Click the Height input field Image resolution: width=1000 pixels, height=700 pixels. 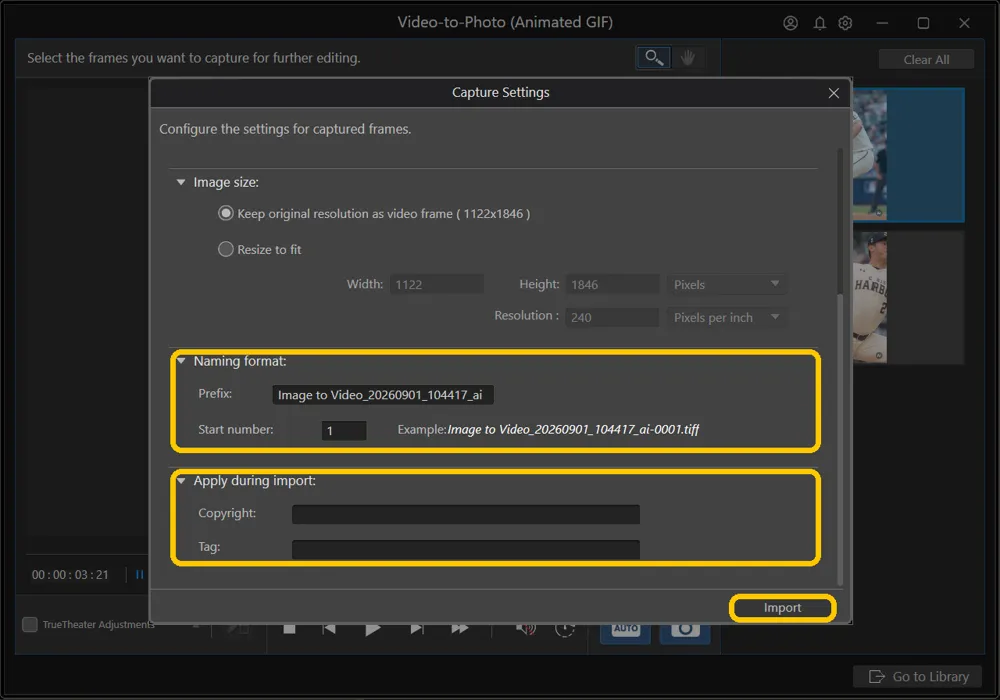click(612, 284)
